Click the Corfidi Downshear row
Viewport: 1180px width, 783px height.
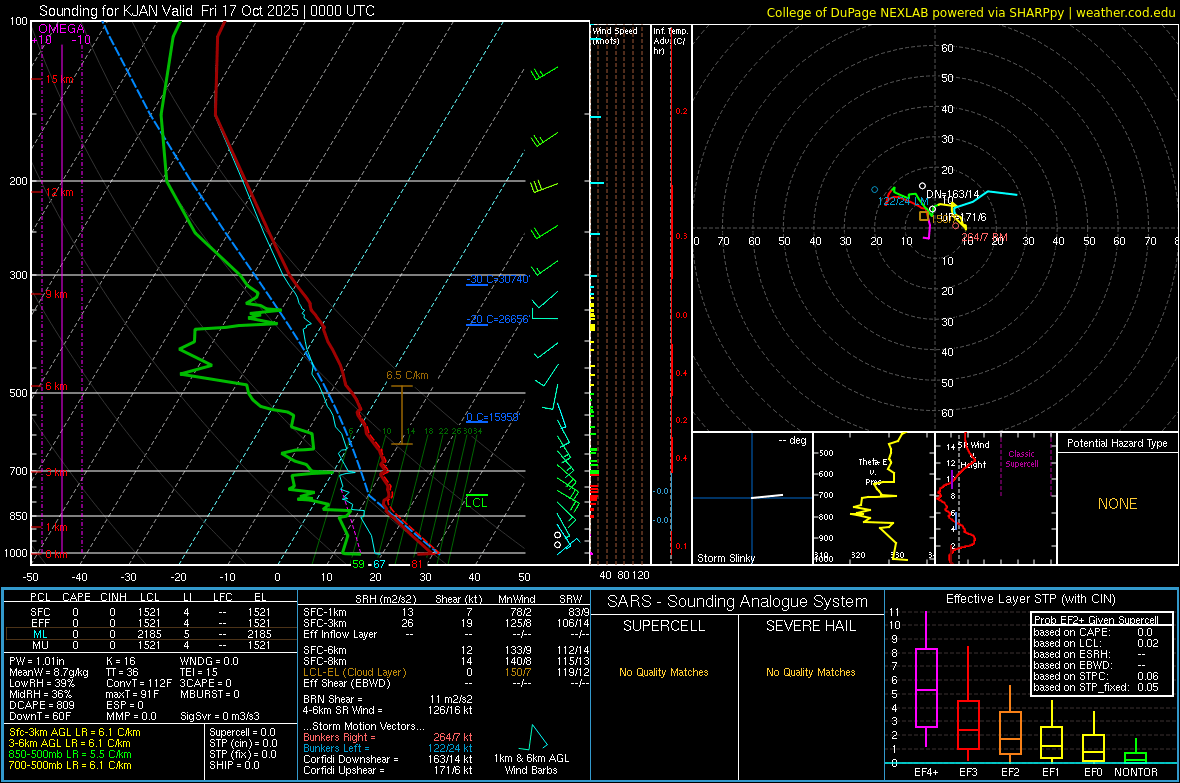(x=388, y=759)
